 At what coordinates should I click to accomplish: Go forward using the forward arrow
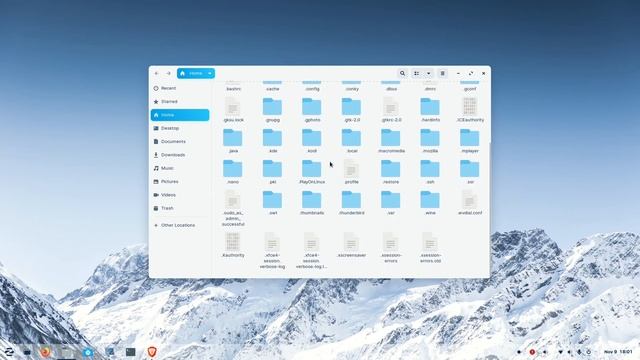tap(168, 73)
